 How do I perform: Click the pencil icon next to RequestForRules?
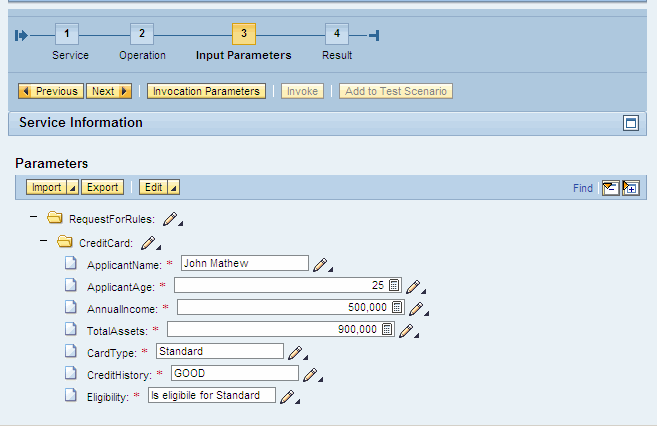(171, 219)
